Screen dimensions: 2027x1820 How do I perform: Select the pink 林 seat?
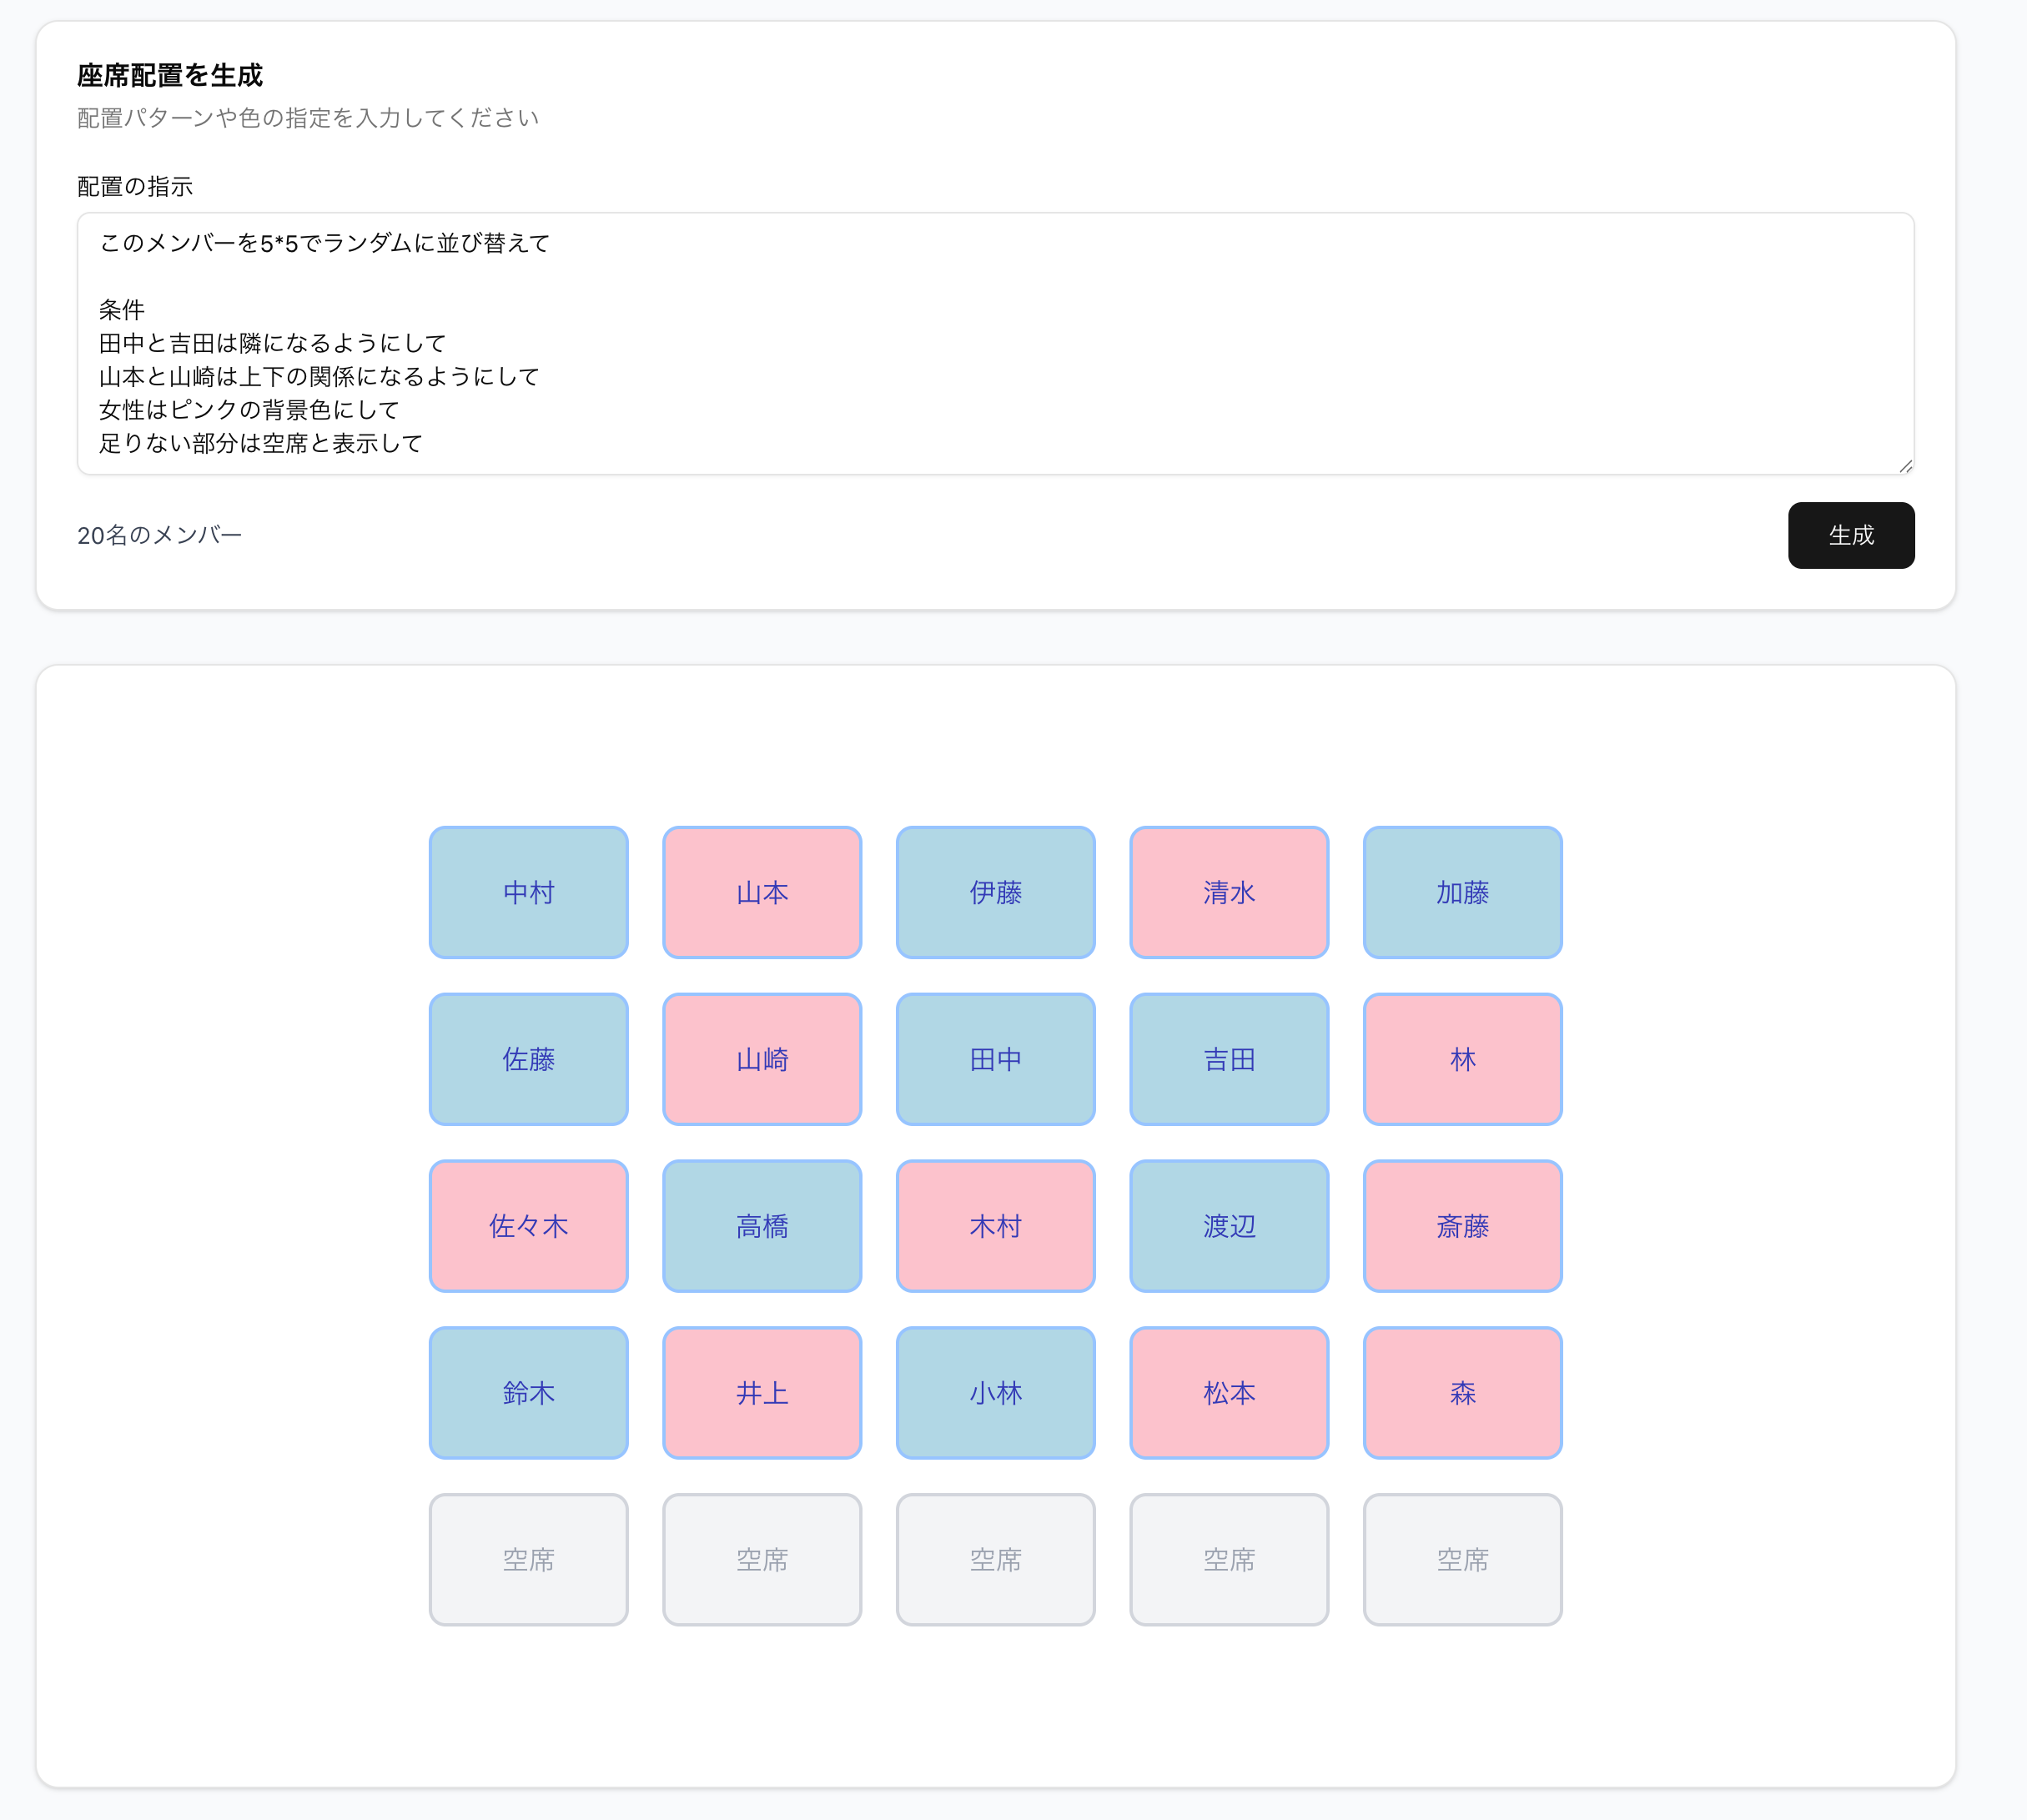pos(1462,1059)
